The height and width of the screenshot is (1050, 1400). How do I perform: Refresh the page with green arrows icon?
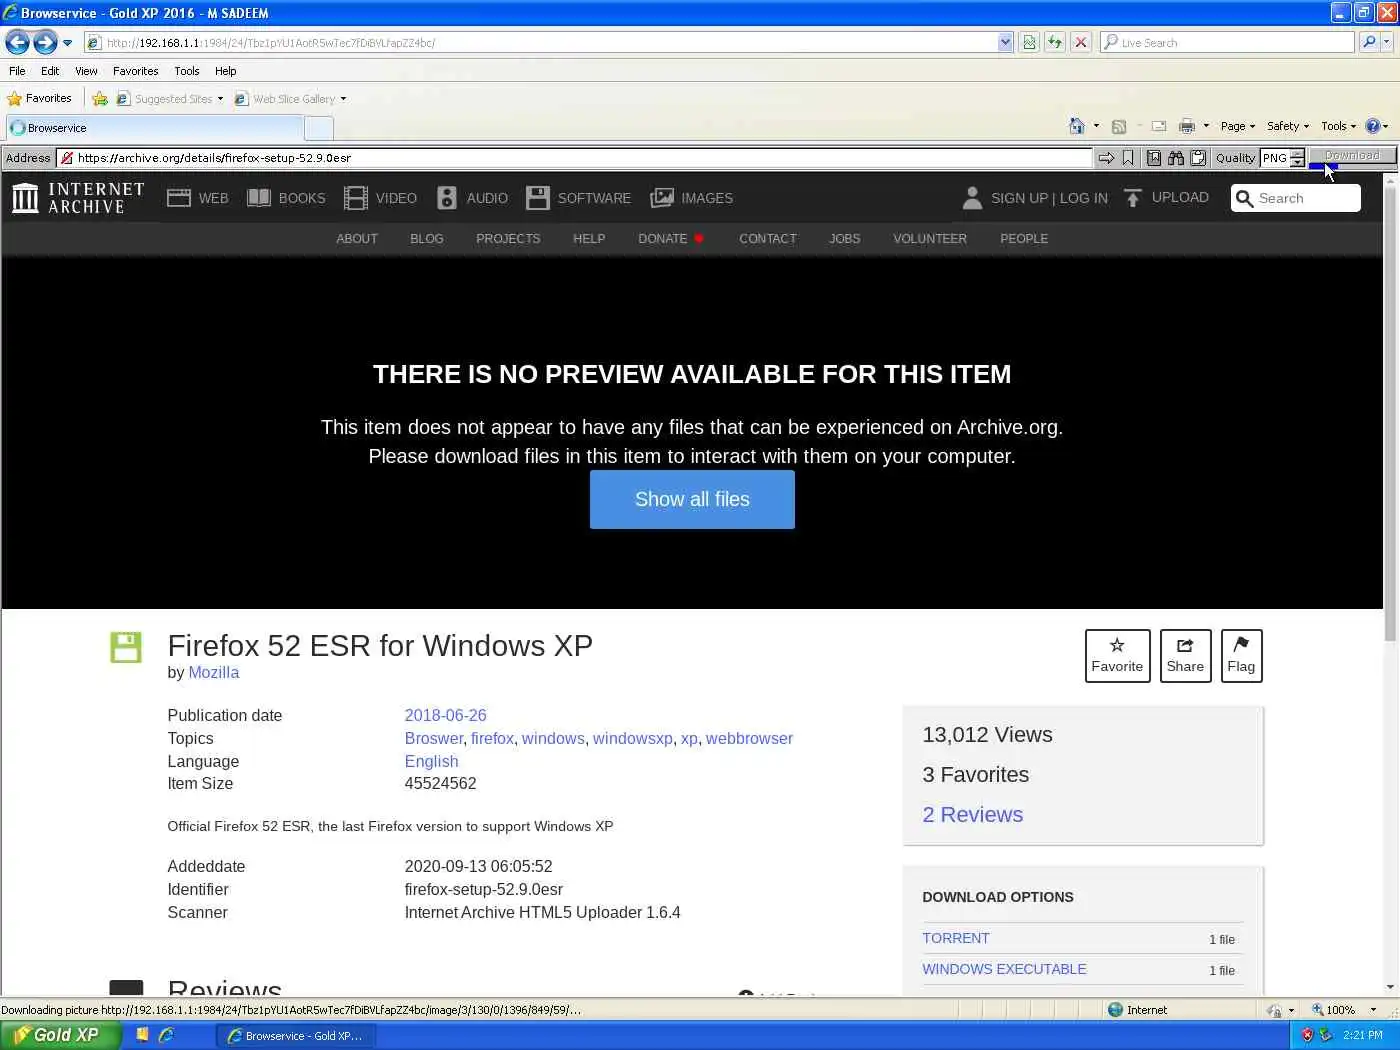pyautogui.click(x=1054, y=43)
